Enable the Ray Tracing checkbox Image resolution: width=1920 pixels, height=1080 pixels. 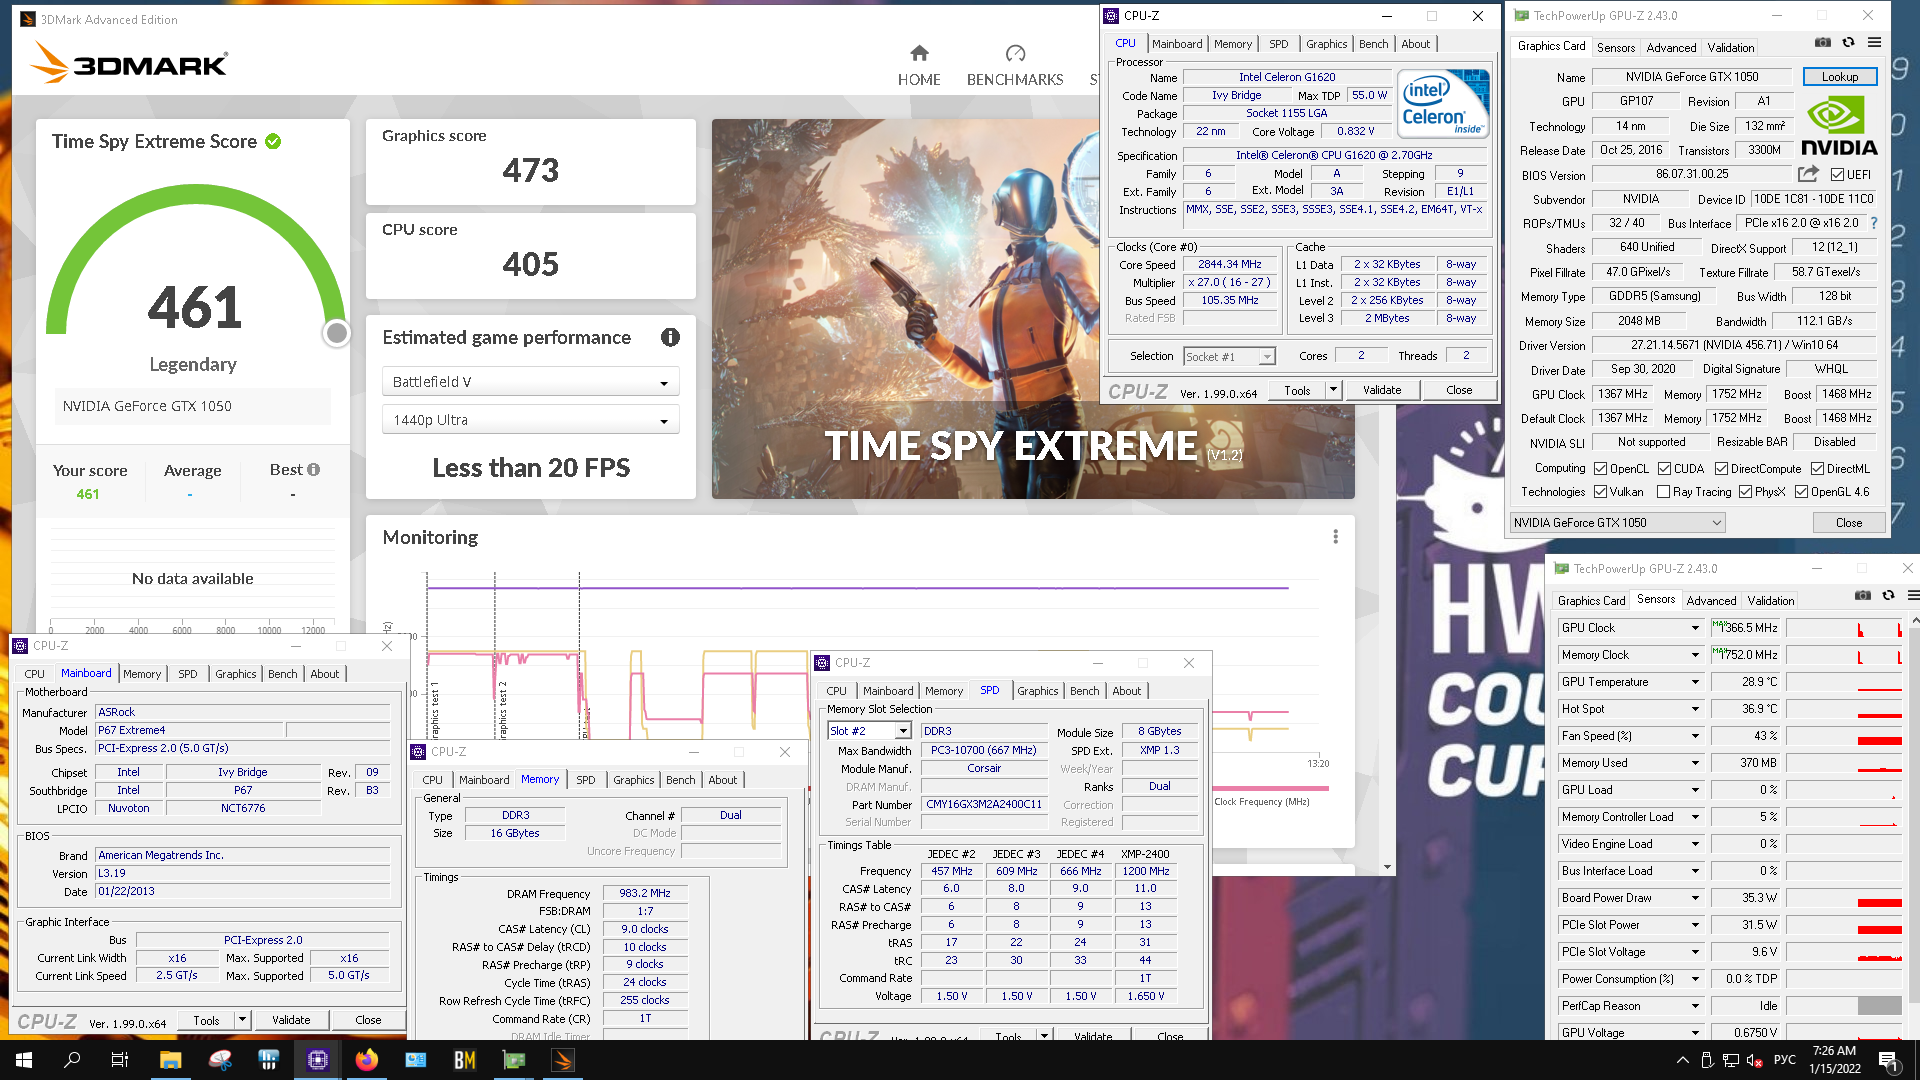1663,492
